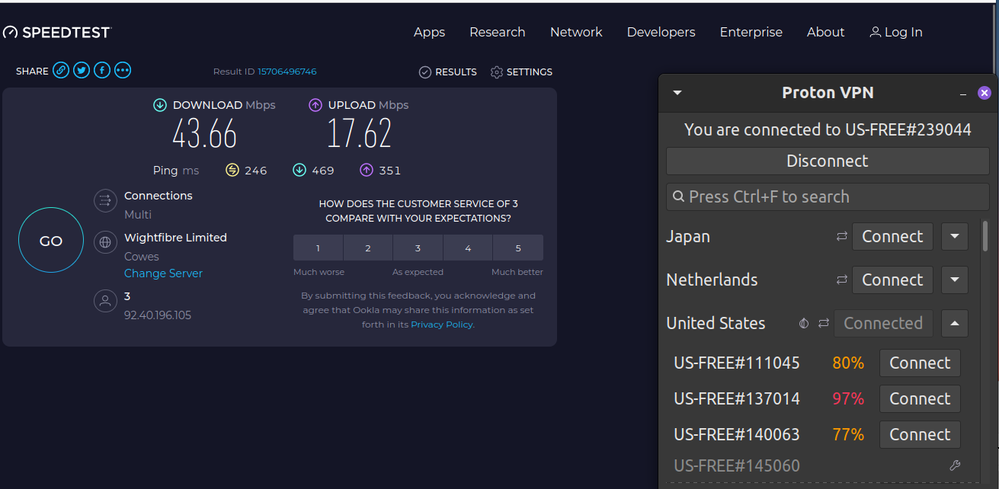Share result via Twitter icon
This screenshot has height=489, width=999.
click(x=81, y=70)
